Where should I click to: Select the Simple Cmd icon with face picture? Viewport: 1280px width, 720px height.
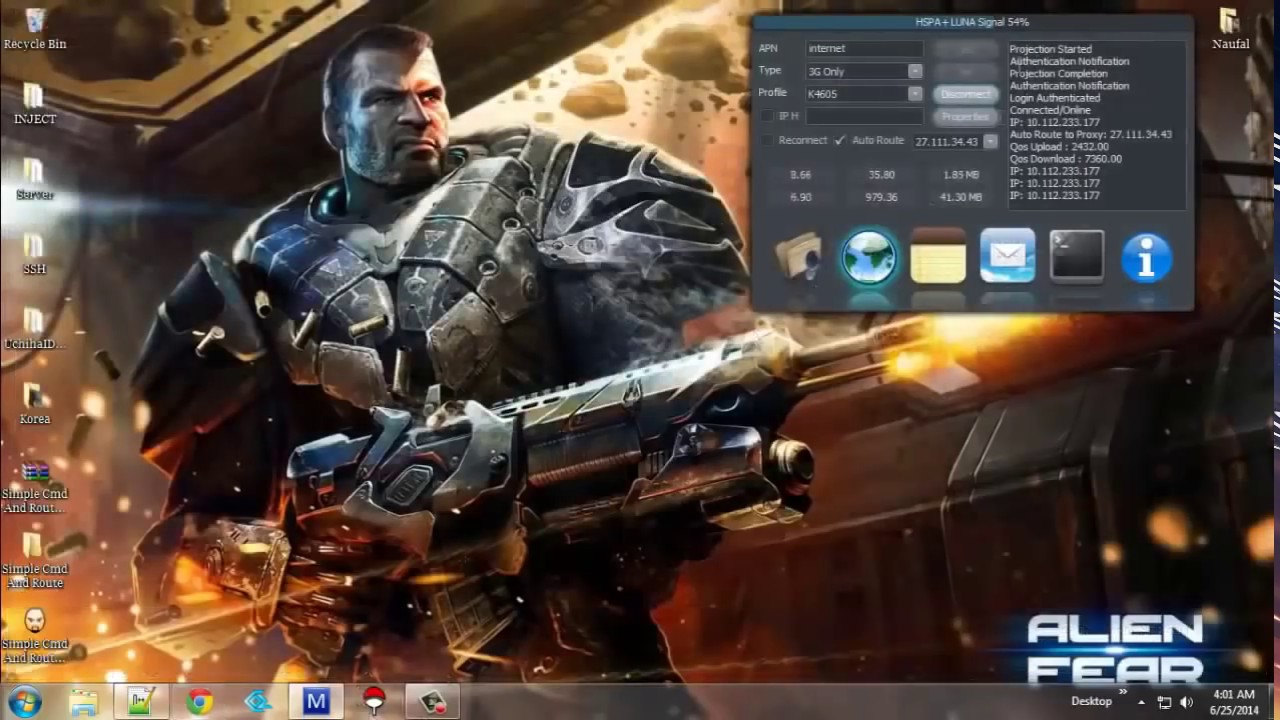coord(35,635)
